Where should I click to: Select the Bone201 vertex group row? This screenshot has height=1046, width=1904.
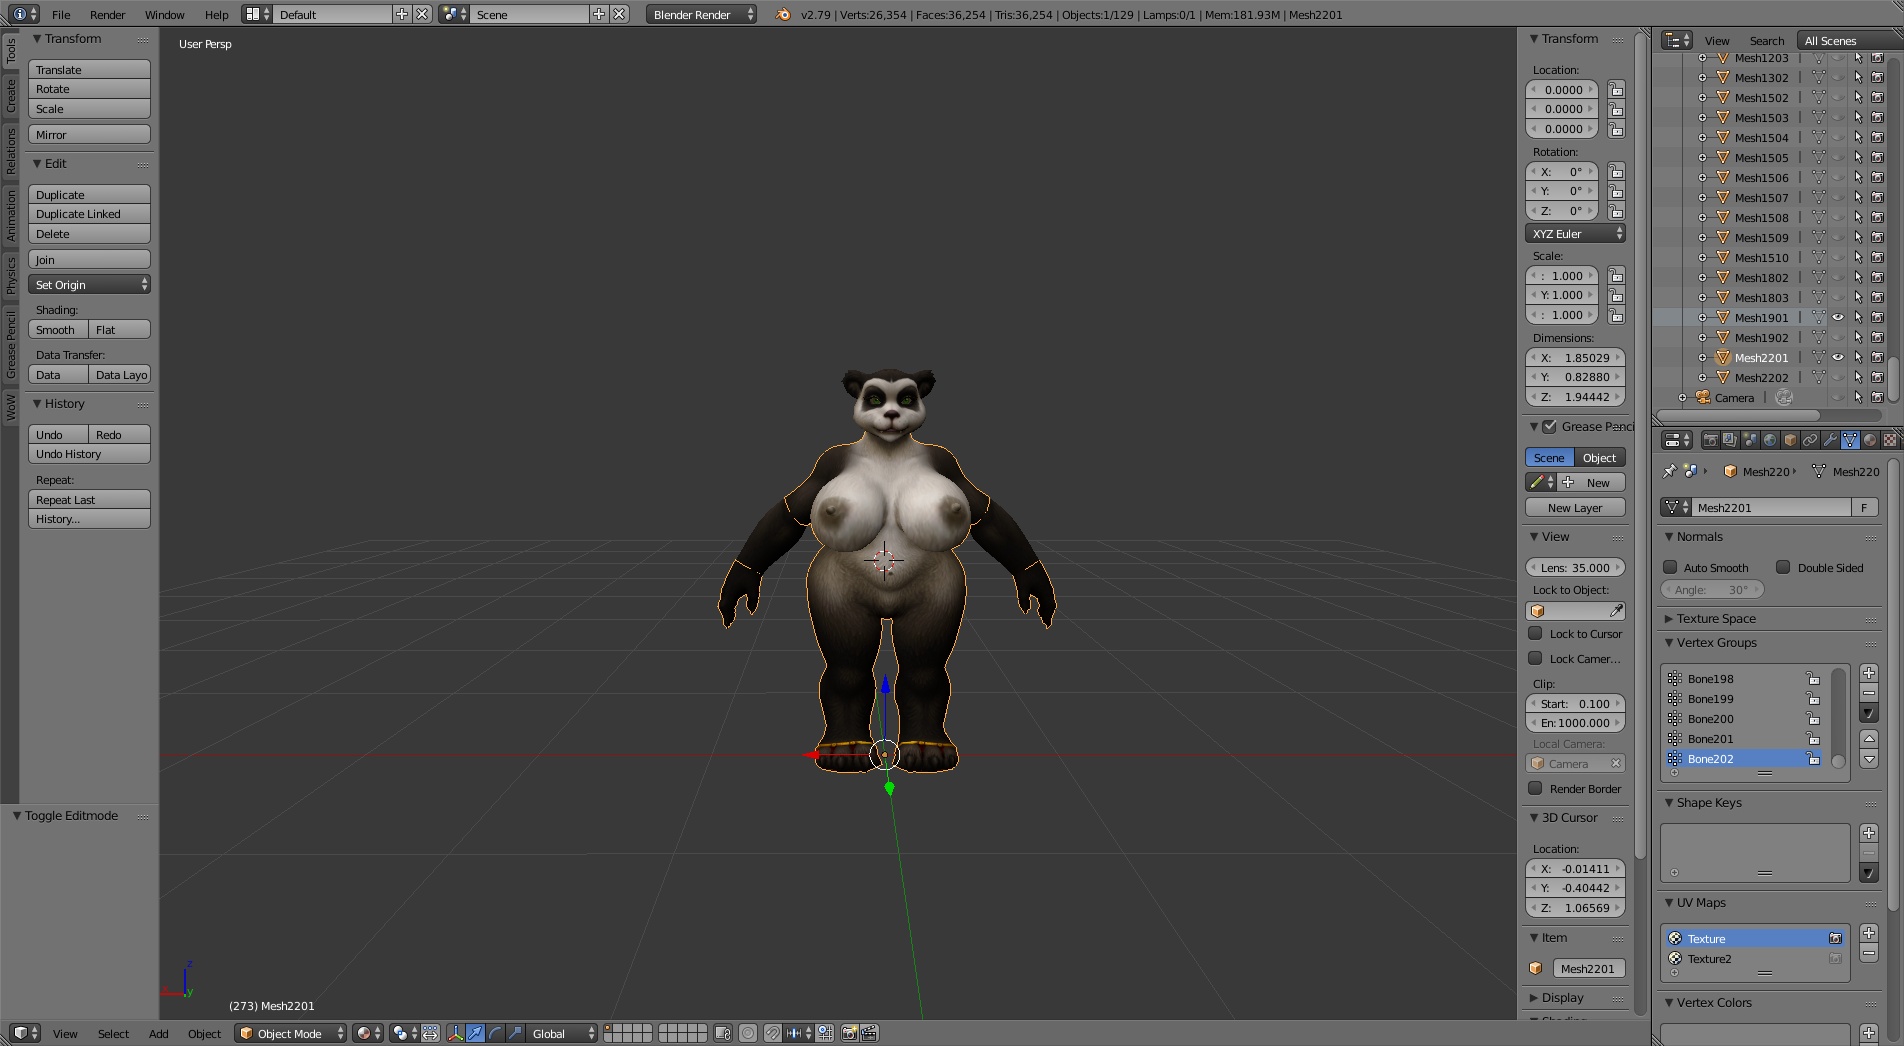1743,739
